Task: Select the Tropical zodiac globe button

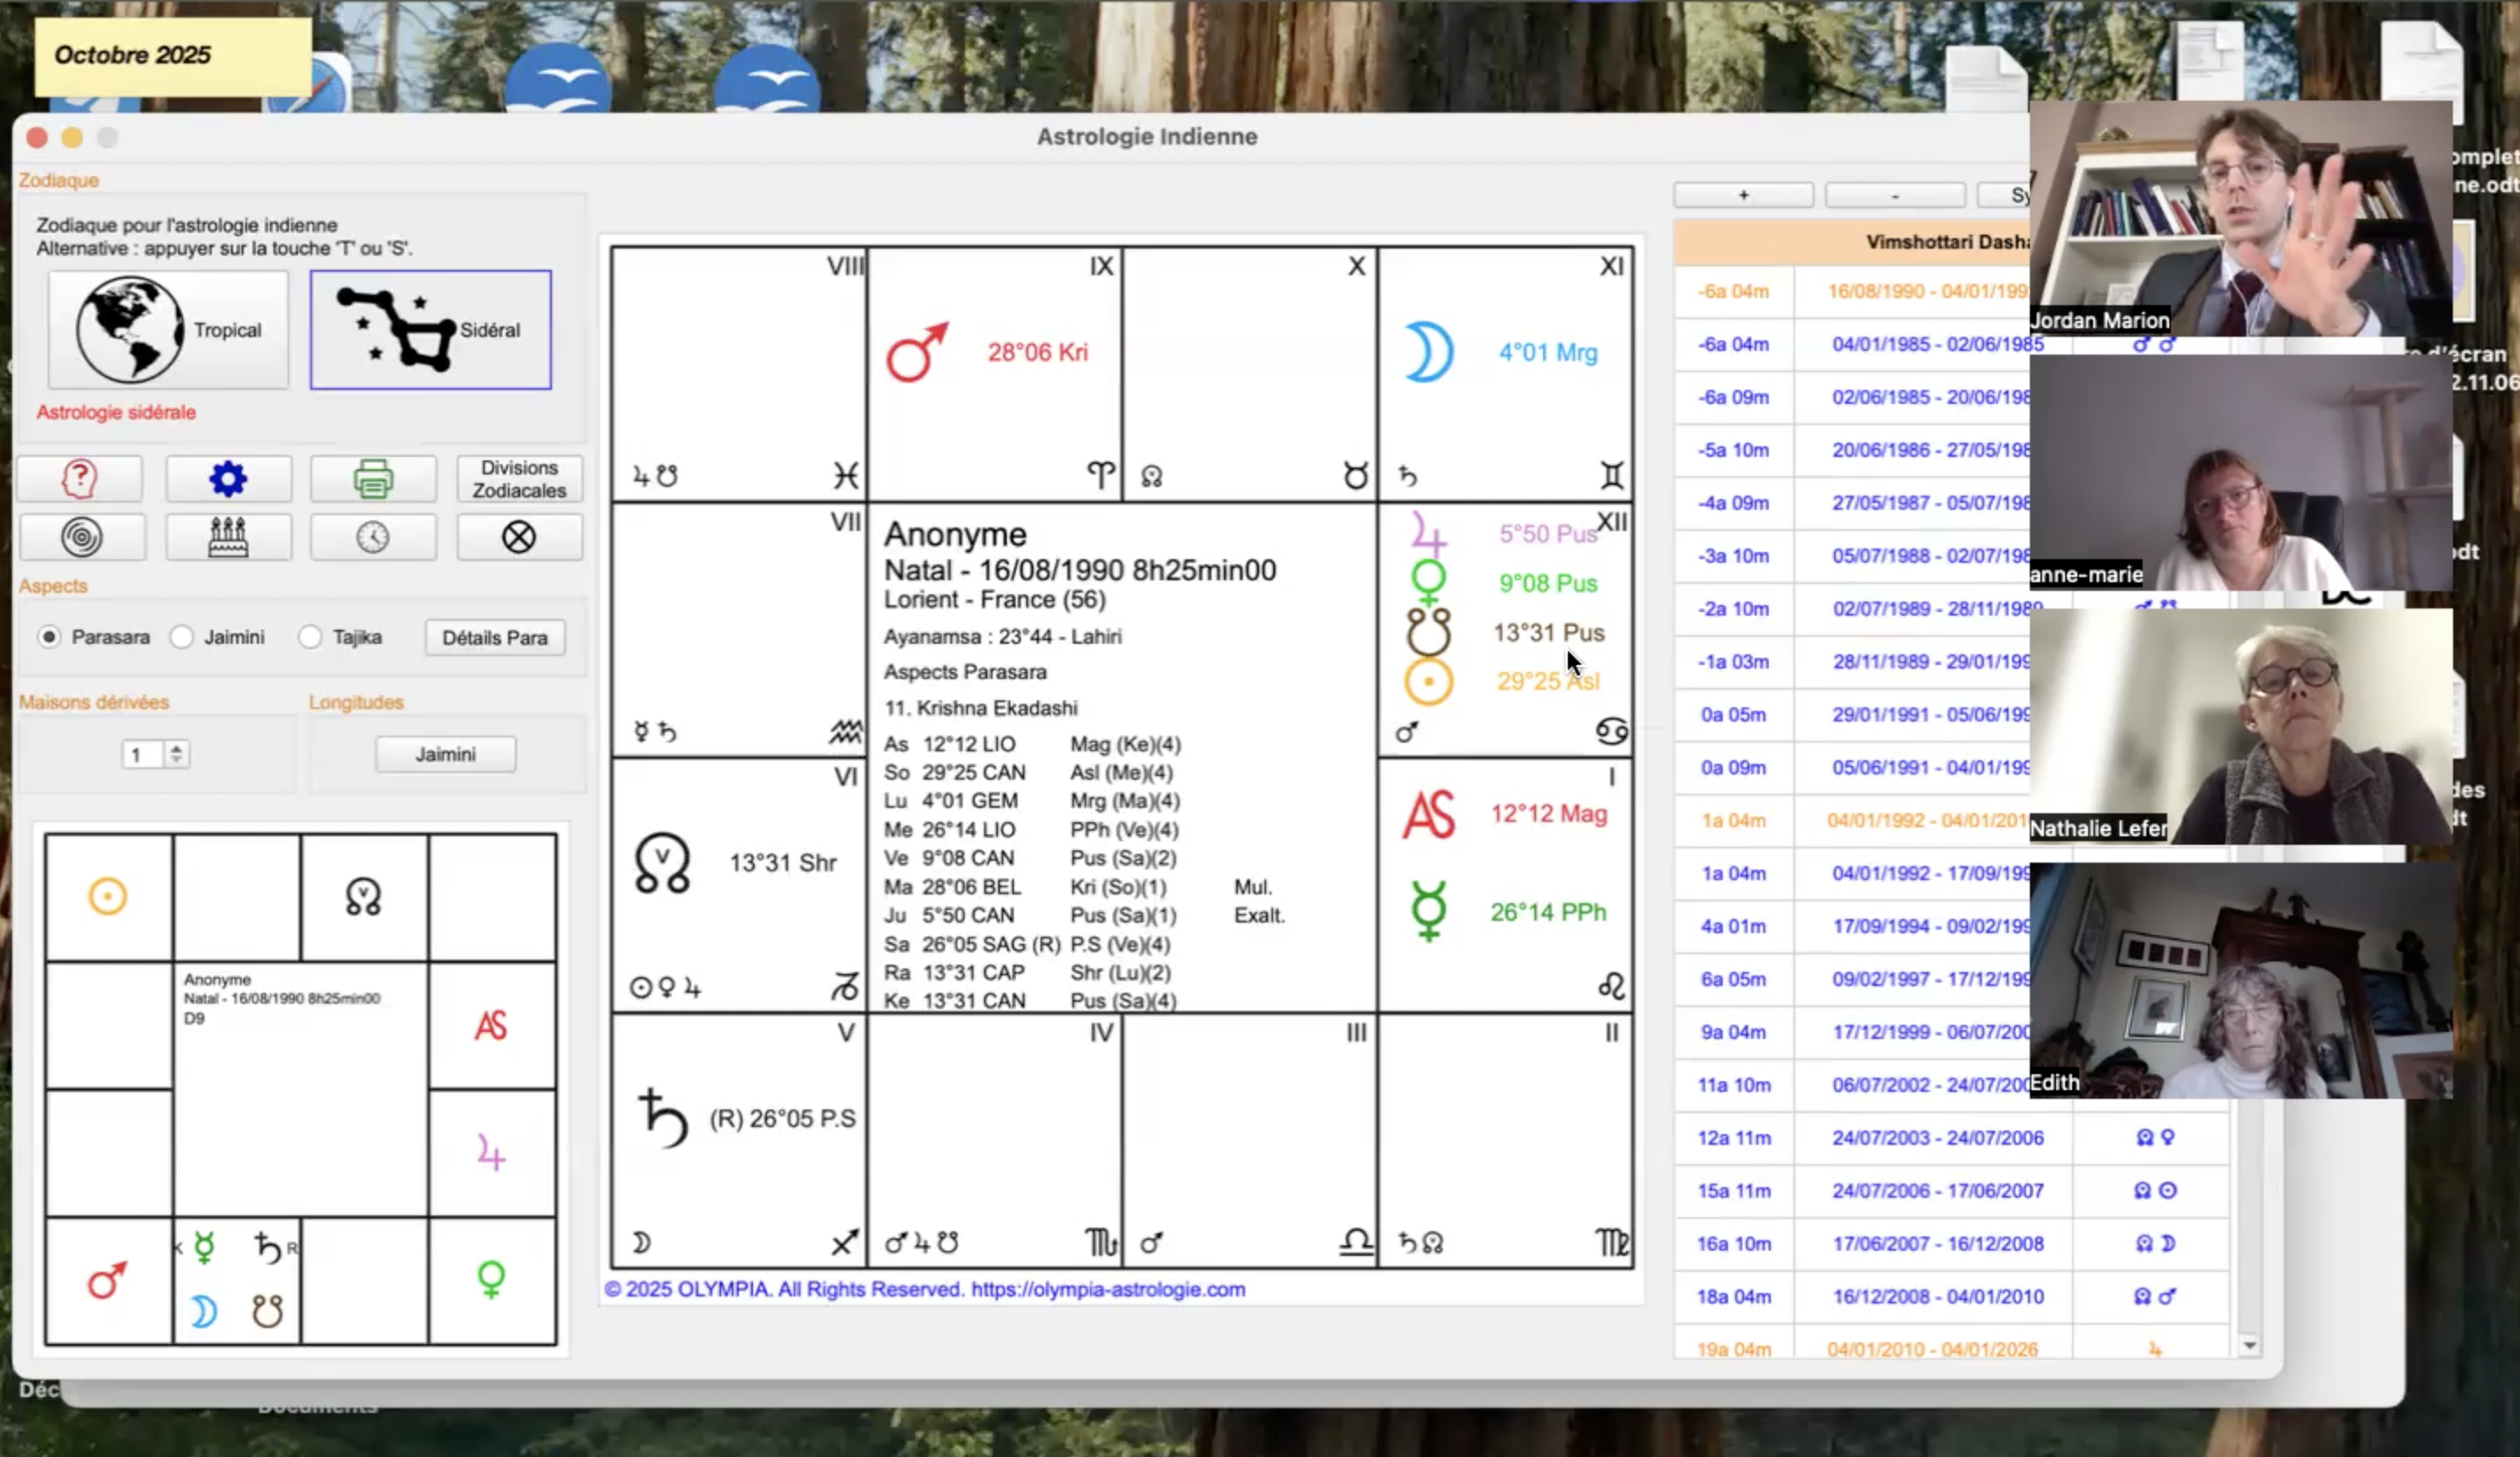Action: (168, 330)
